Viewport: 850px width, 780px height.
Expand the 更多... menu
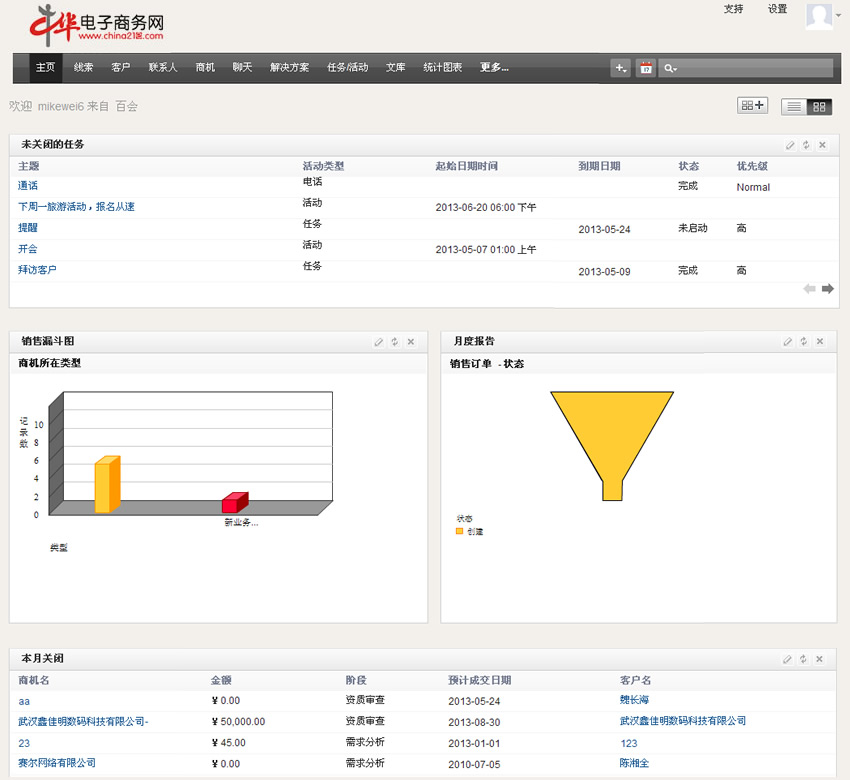tap(494, 68)
